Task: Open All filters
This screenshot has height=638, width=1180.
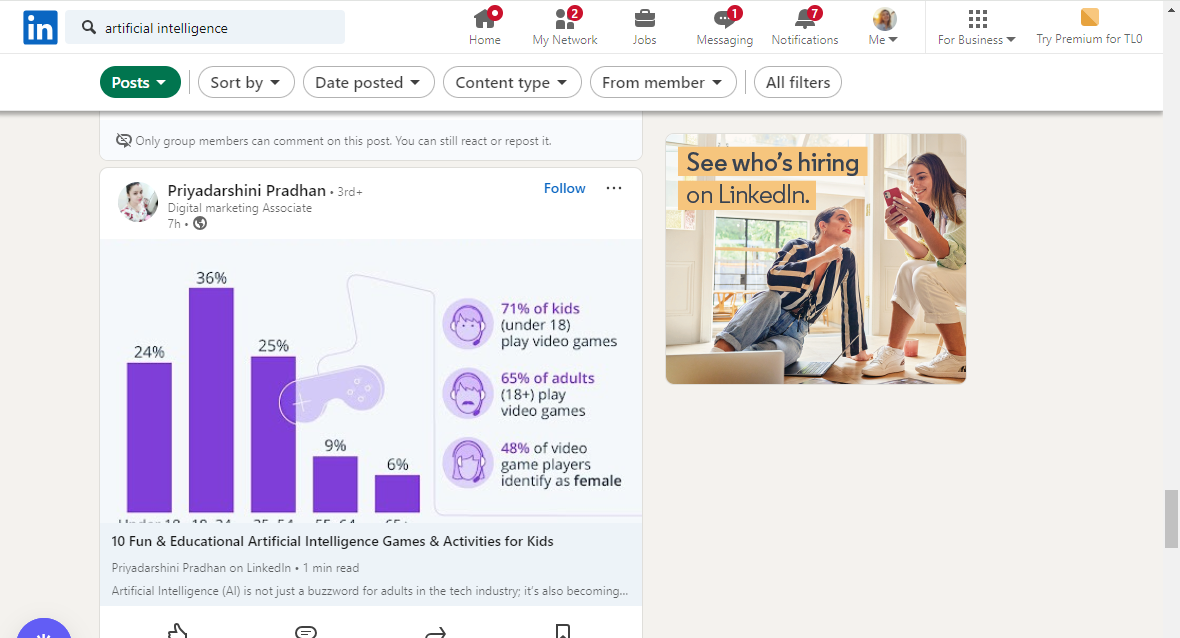Action: pos(798,82)
